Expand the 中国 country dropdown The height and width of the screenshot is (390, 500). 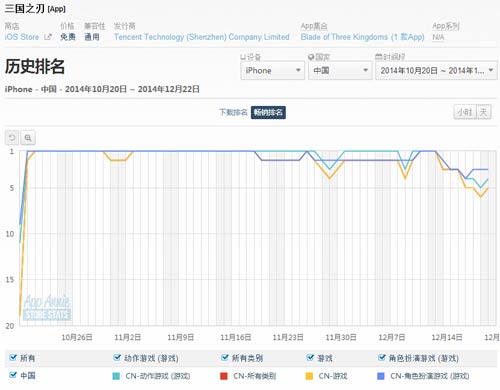[x=340, y=70]
